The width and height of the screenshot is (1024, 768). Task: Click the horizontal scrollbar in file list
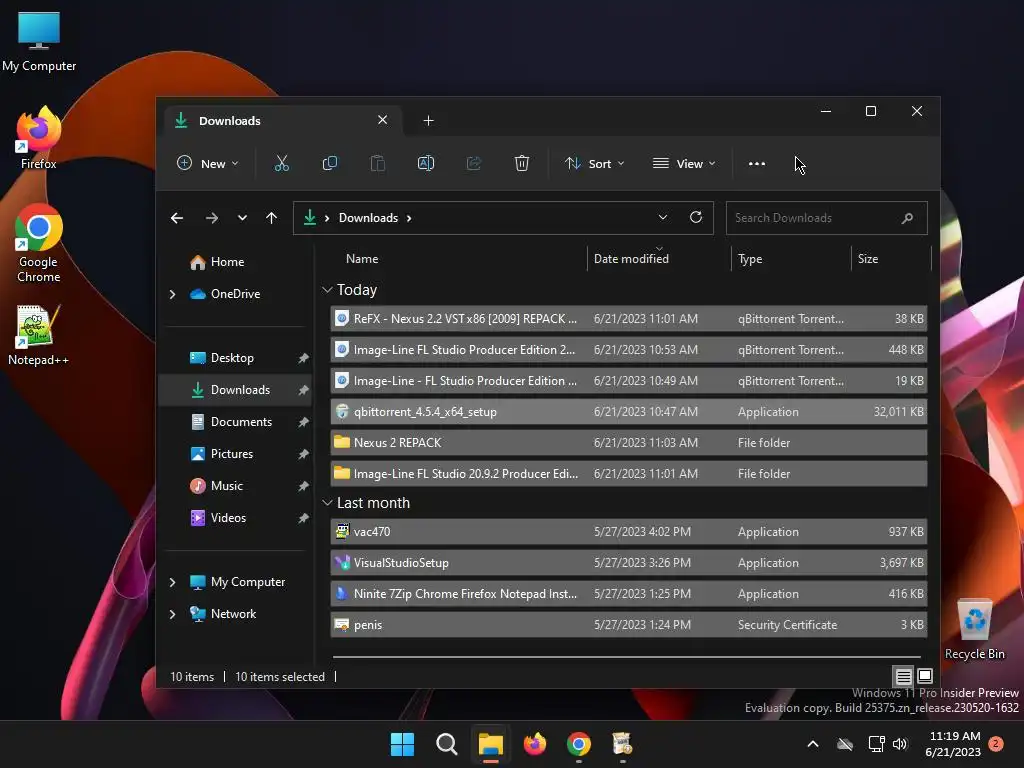tap(626, 656)
